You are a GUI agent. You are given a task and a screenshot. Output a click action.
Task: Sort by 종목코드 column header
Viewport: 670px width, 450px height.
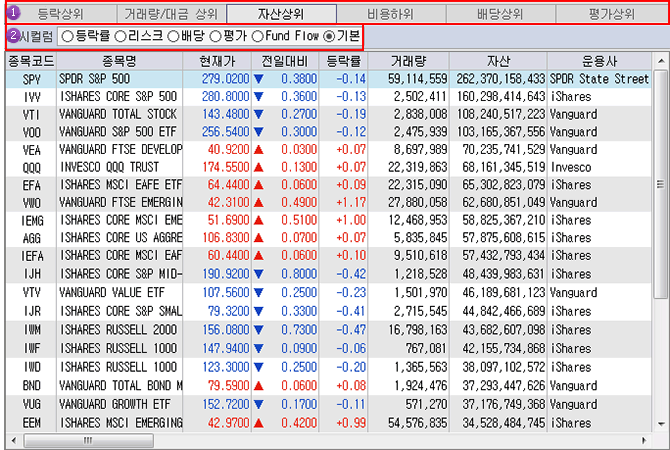pos(31,61)
